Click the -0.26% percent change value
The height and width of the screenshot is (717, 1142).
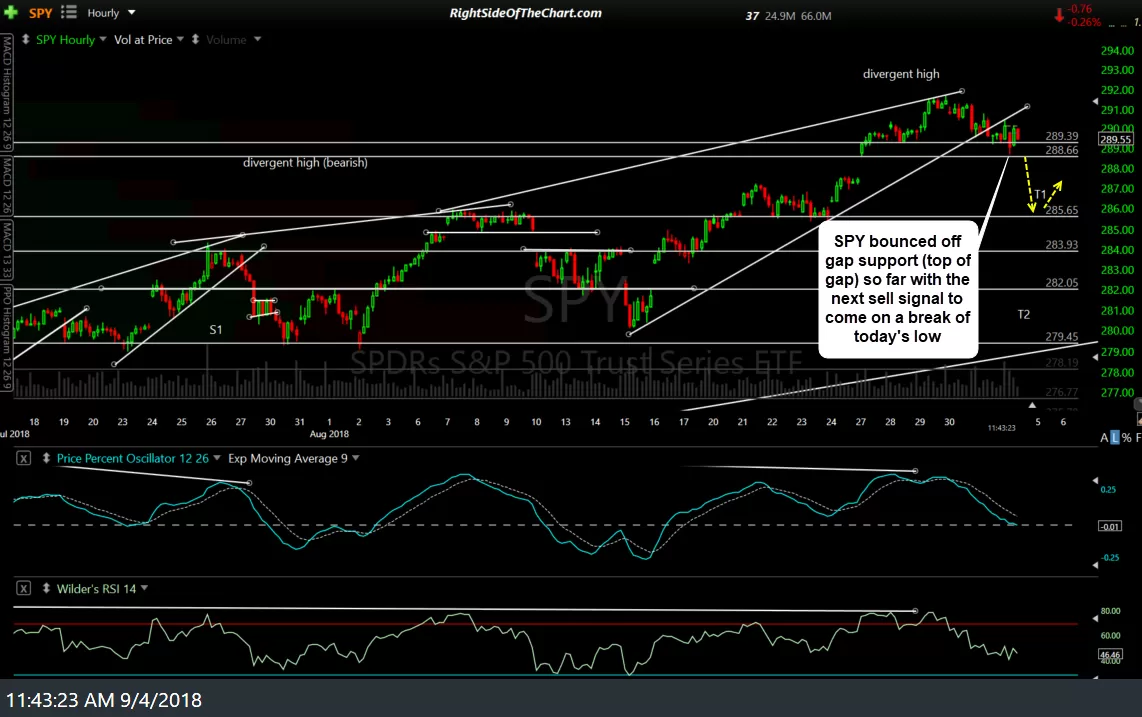coord(1083,22)
